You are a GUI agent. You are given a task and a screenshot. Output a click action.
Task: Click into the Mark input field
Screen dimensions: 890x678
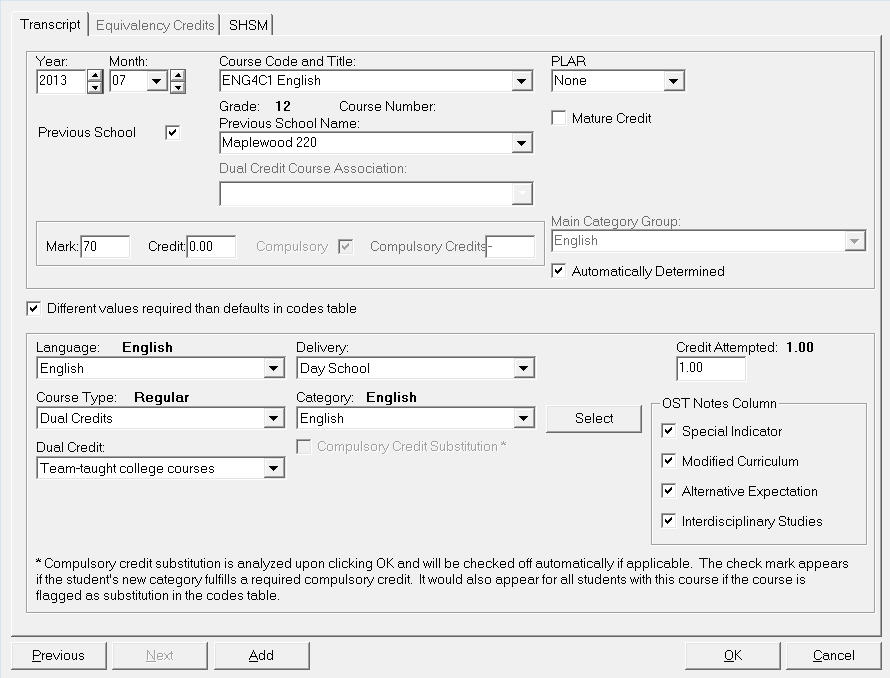click(x=105, y=246)
